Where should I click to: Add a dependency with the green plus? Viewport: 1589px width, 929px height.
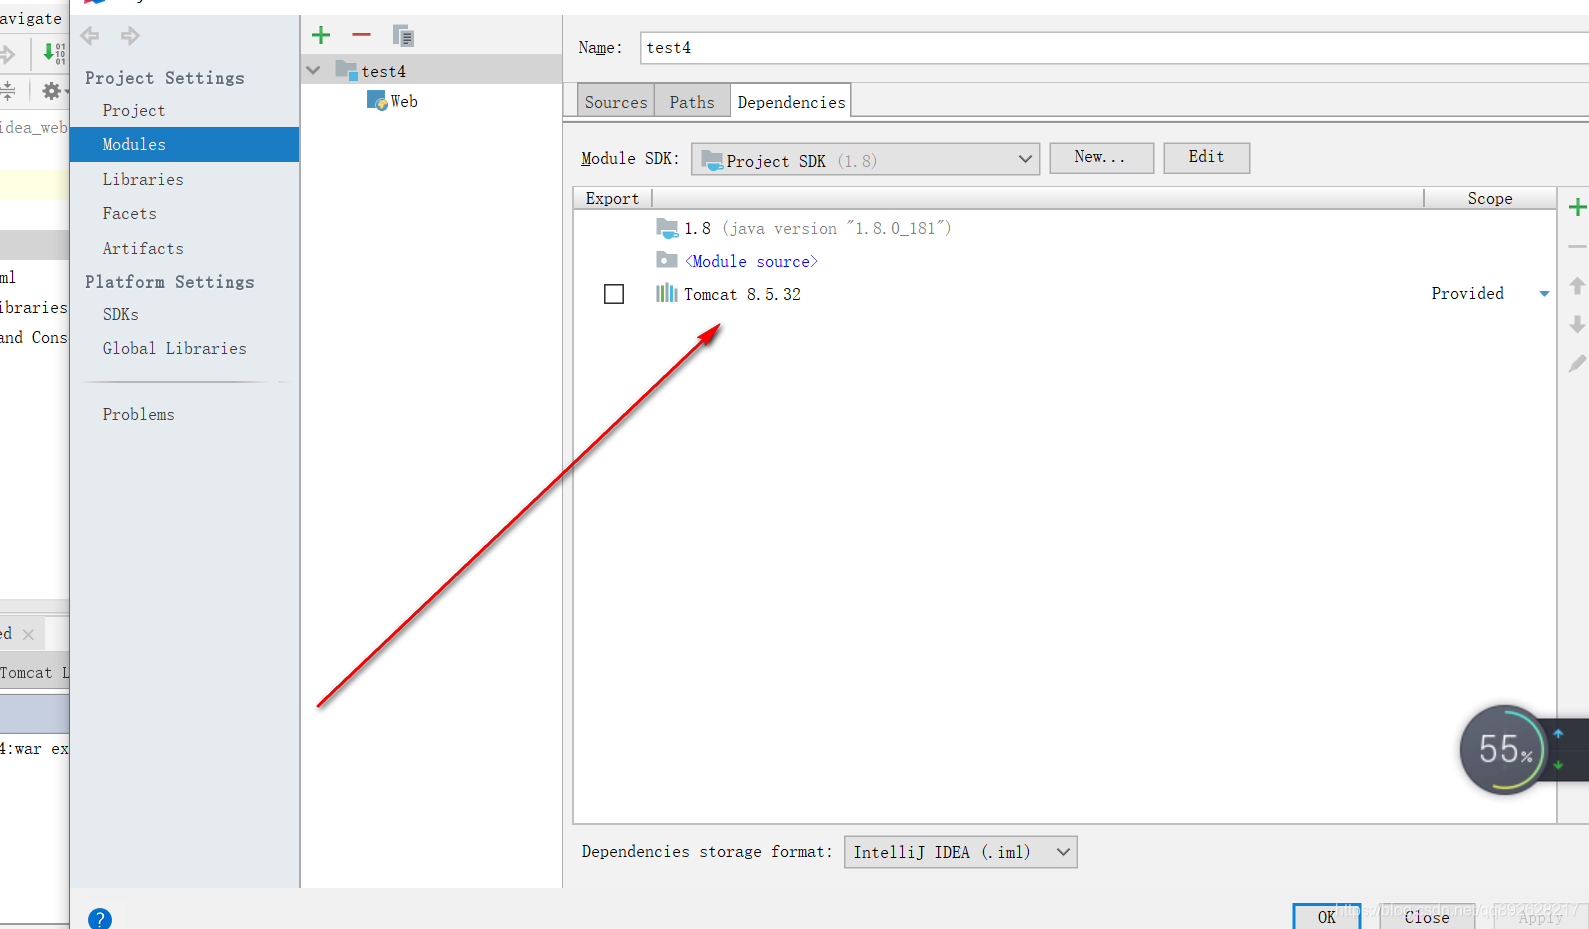coord(1577,207)
